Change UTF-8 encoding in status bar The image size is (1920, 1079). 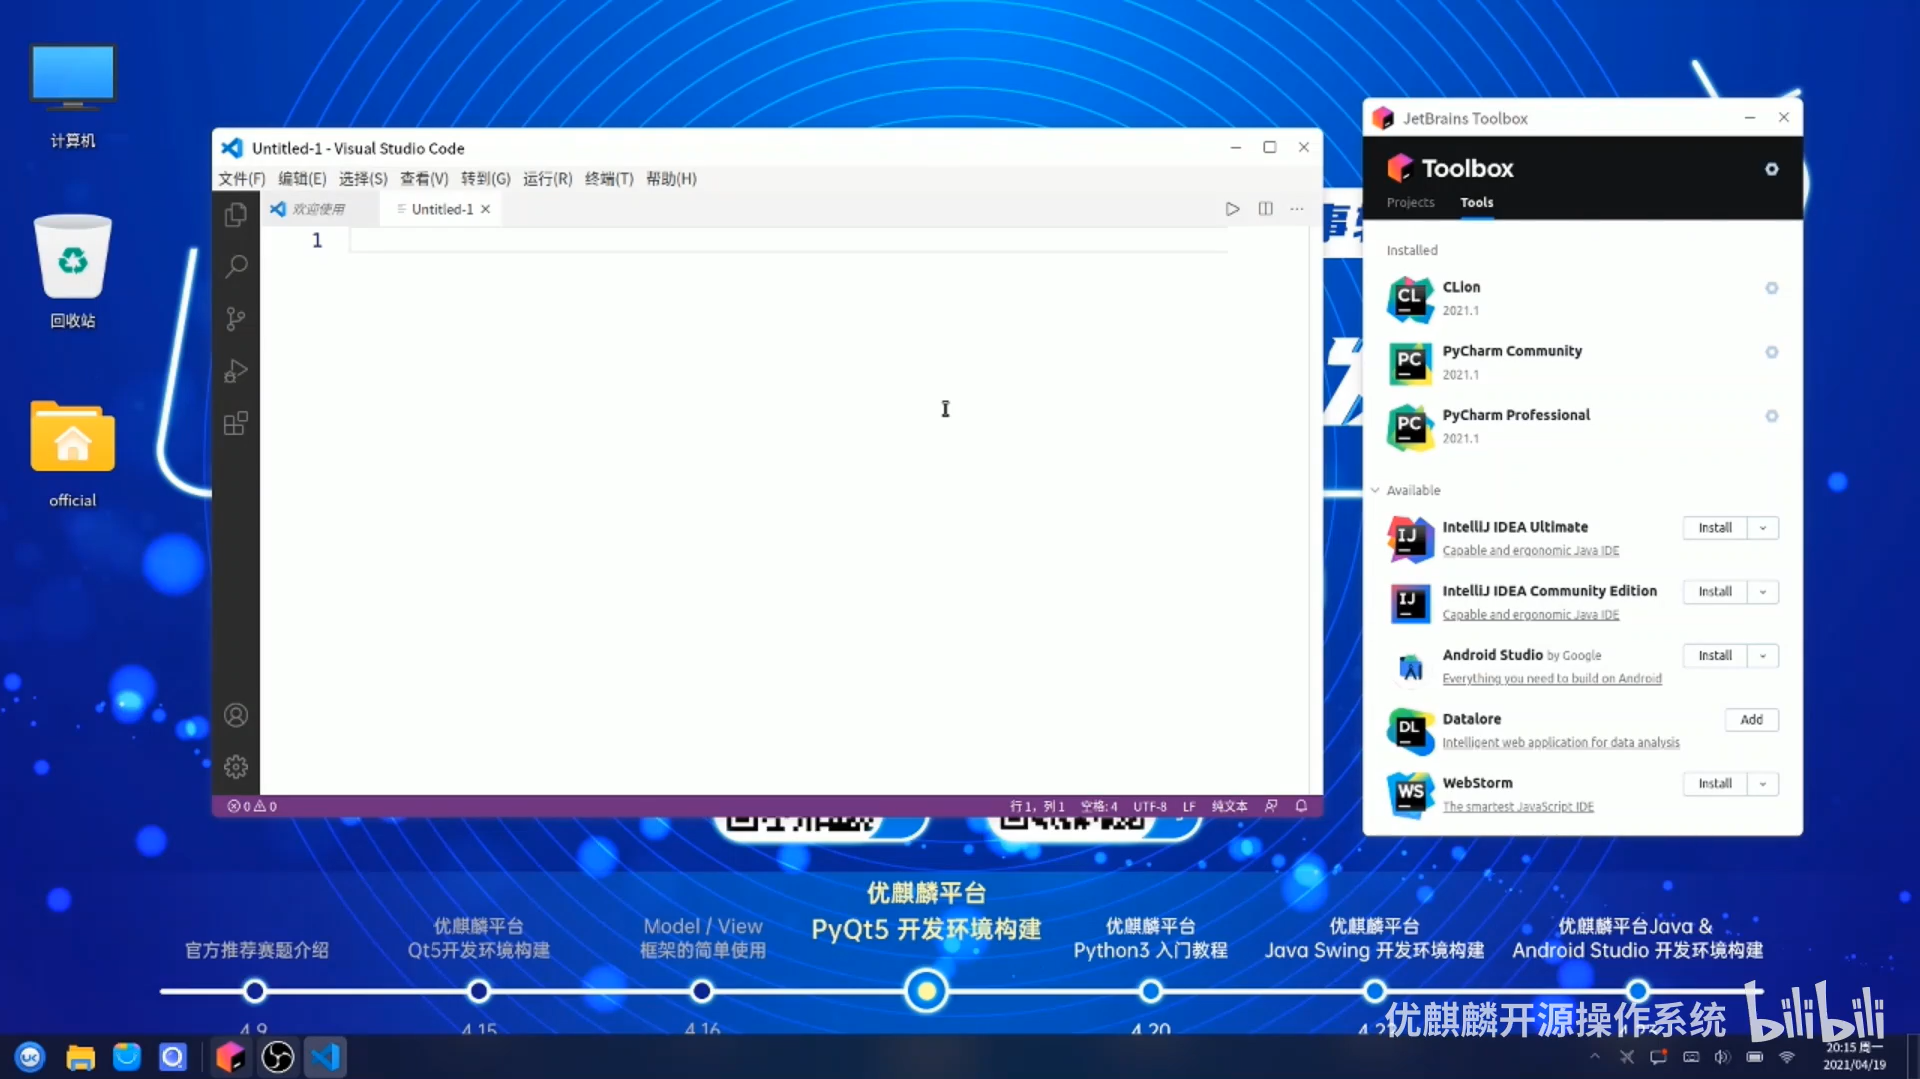click(1150, 806)
